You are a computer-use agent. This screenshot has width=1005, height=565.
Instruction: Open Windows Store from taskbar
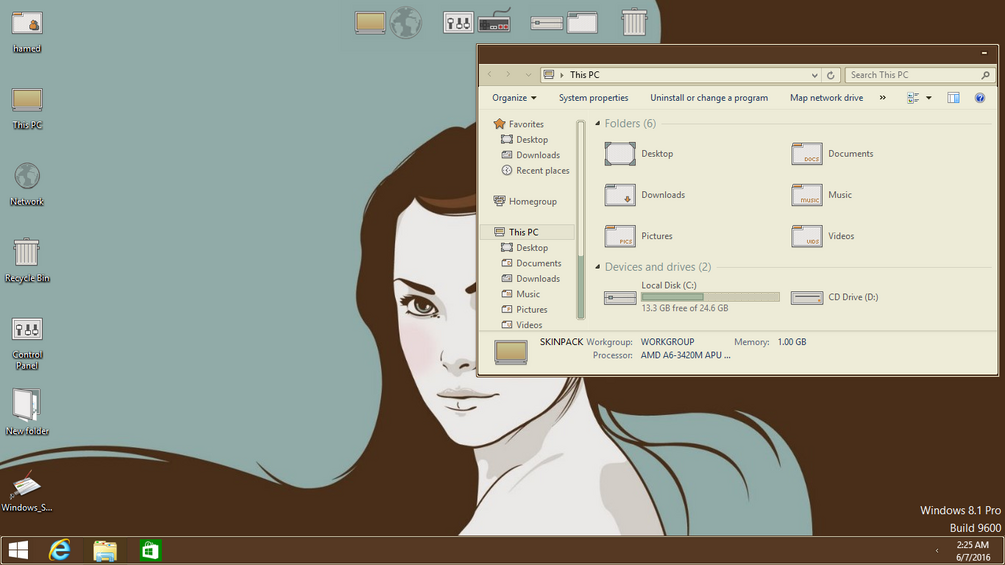tap(150, 550)
